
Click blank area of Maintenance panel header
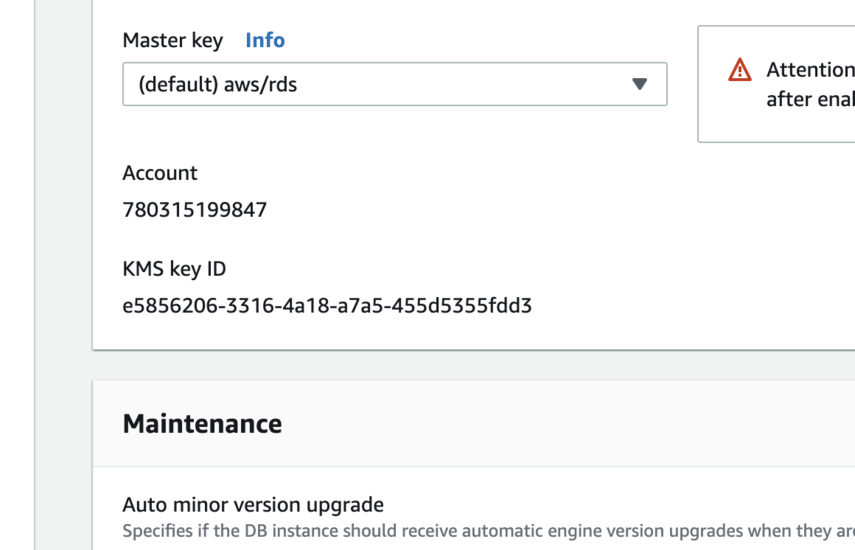(x=560, y=424)
